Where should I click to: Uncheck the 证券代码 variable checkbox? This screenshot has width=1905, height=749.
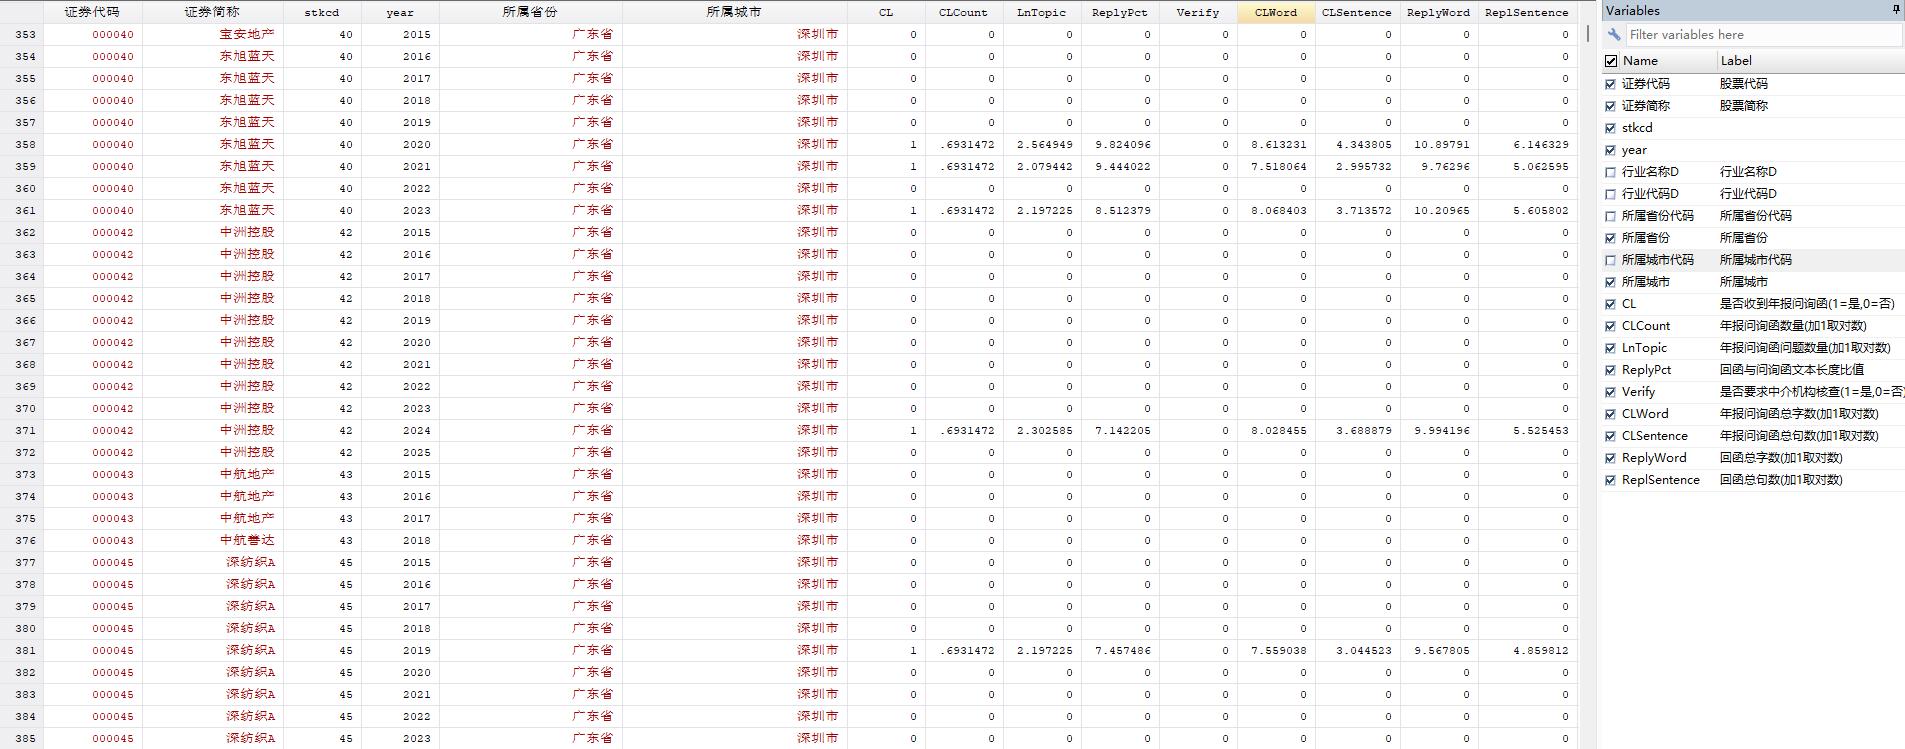pyautogui.click(x=1610, y=84)
